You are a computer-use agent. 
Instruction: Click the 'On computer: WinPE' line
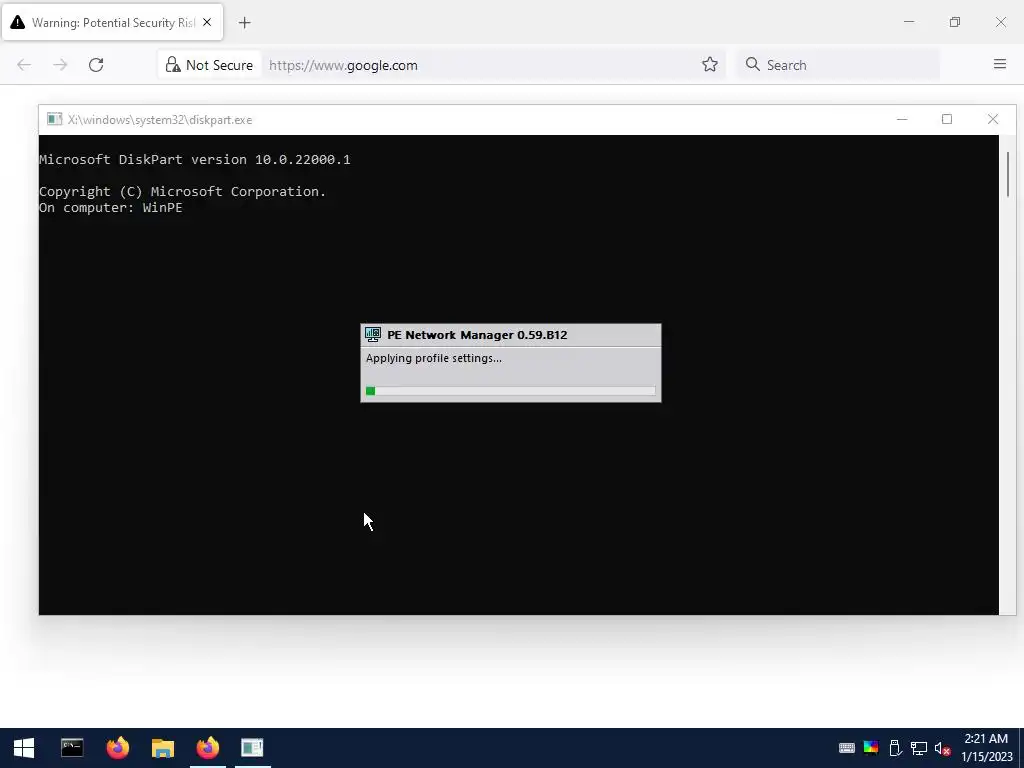[x=110, y=208]
